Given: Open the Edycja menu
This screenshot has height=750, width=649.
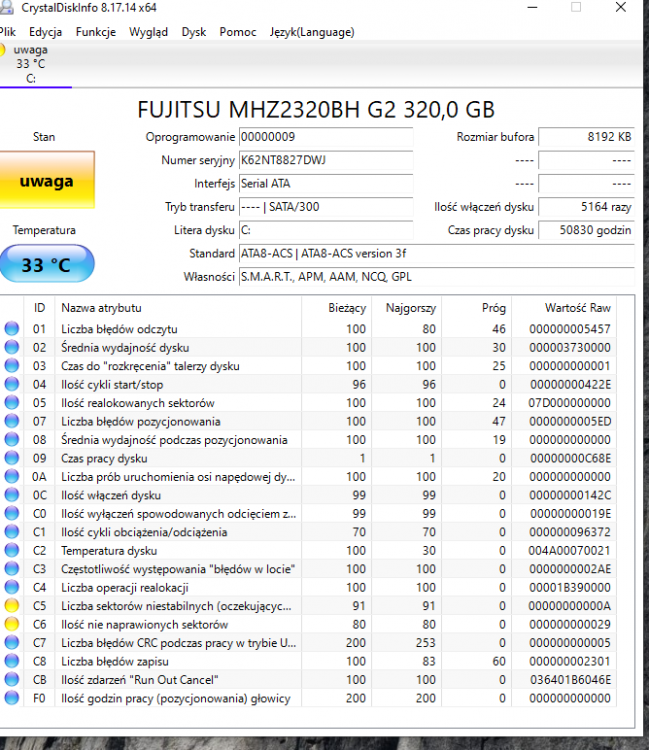Looking at the screenshot, I should coord(45,32).
